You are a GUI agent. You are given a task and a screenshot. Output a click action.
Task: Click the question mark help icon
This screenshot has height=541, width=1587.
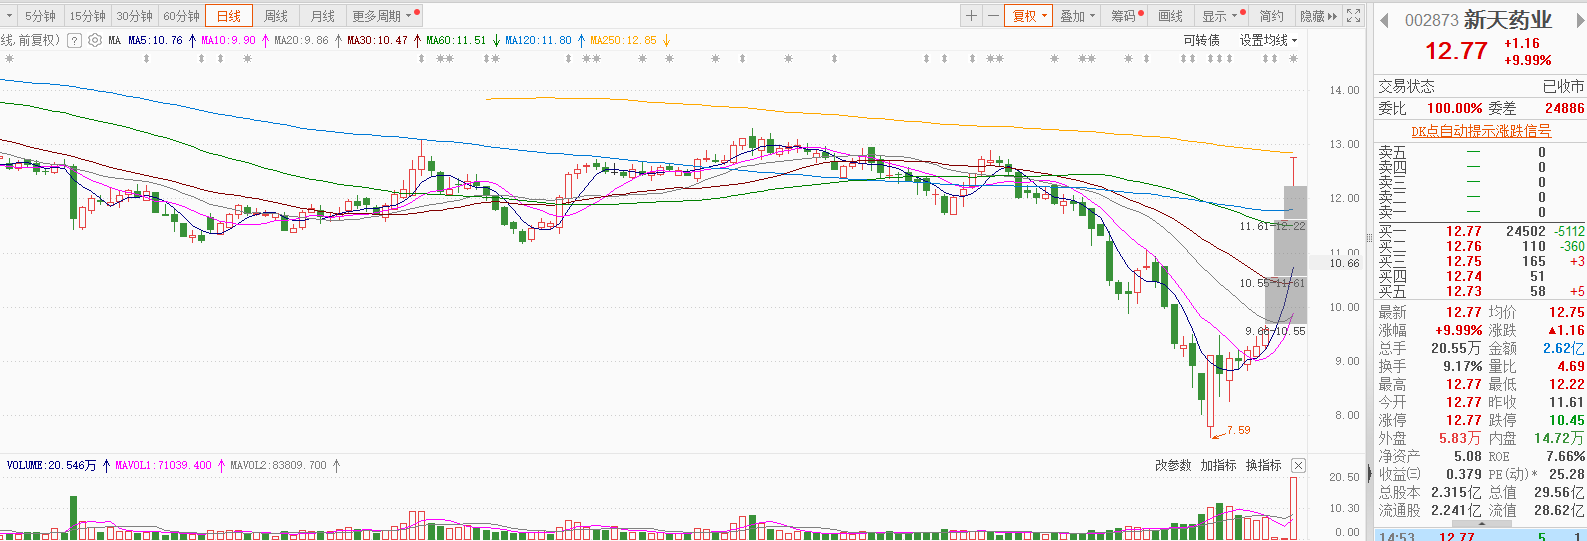point(74,40)
